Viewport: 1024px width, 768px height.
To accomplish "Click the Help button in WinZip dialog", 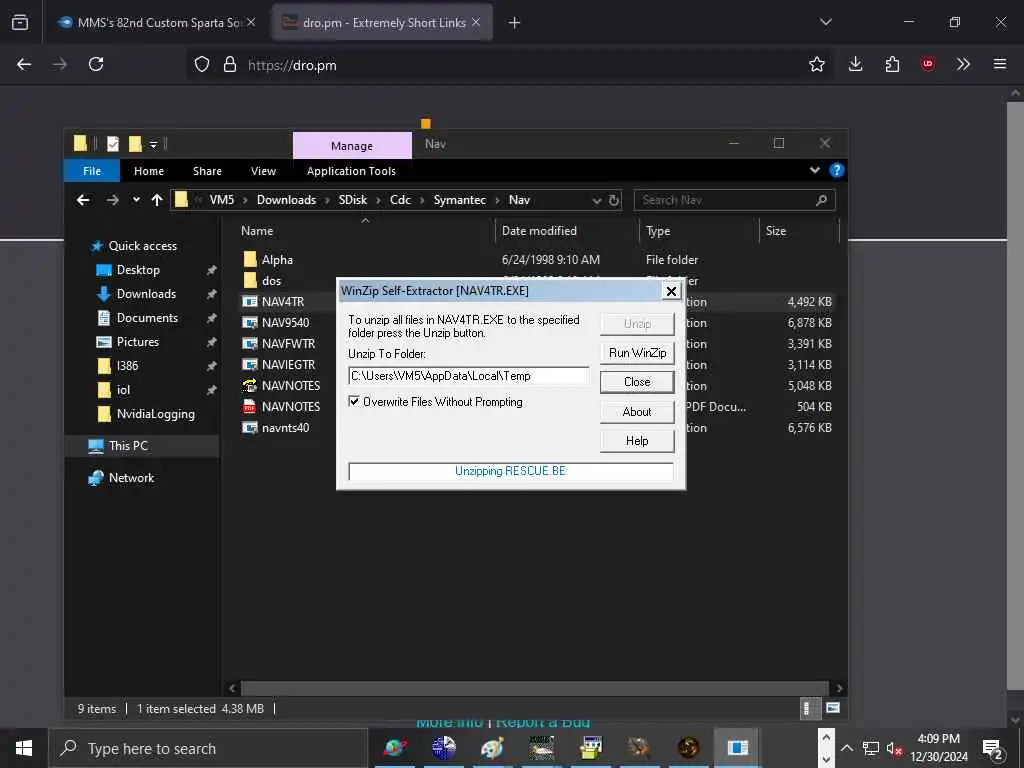I will coord(637,441).
